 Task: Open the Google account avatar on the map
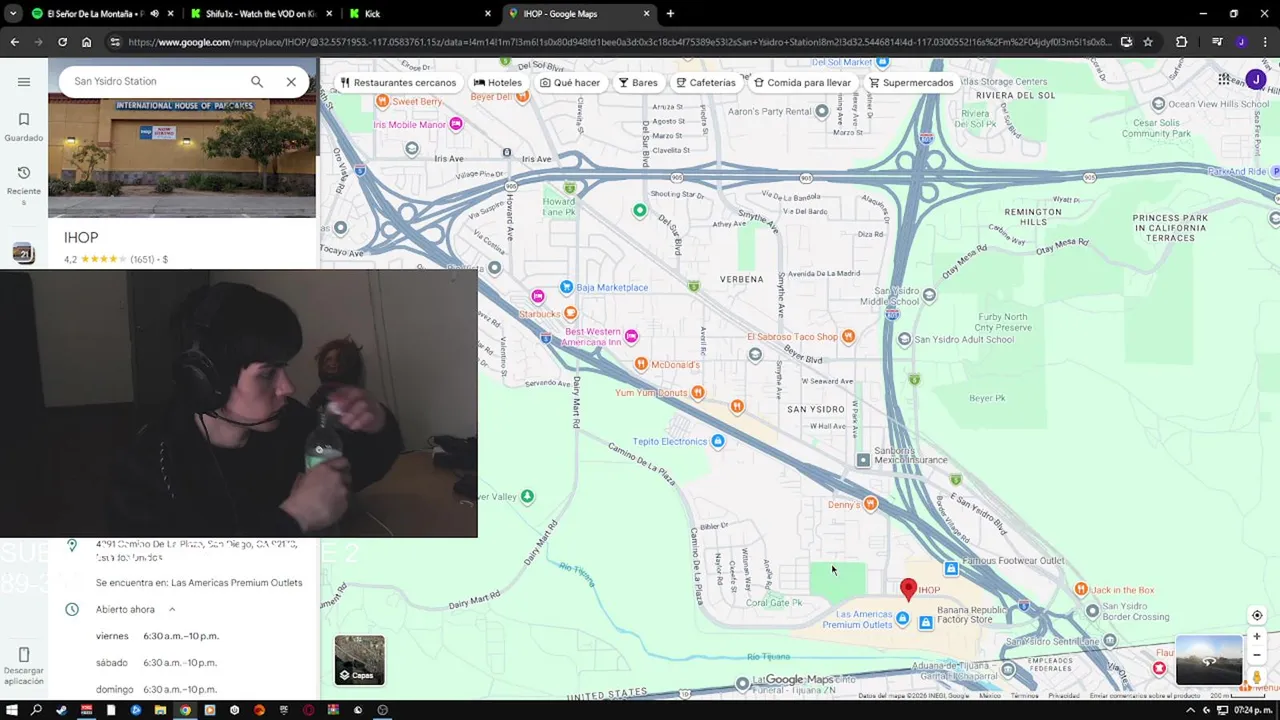[x=1256, y=80]
